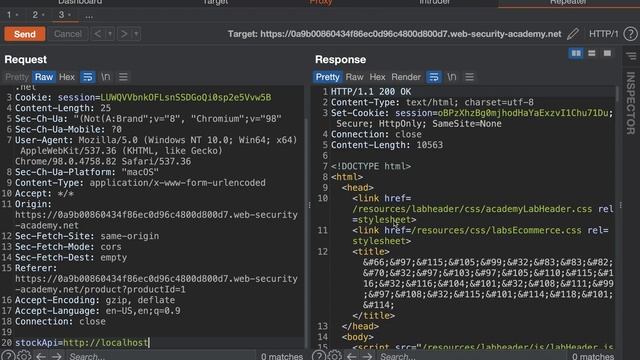Click the request search field

coord(161,356)
